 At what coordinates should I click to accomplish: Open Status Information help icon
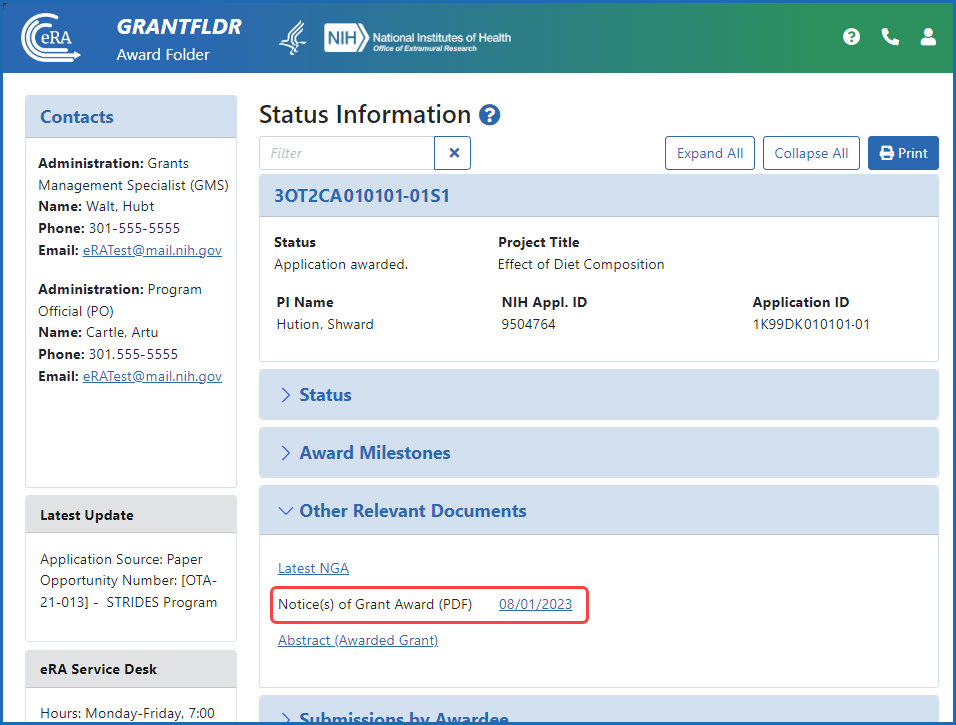coord(490,115)
